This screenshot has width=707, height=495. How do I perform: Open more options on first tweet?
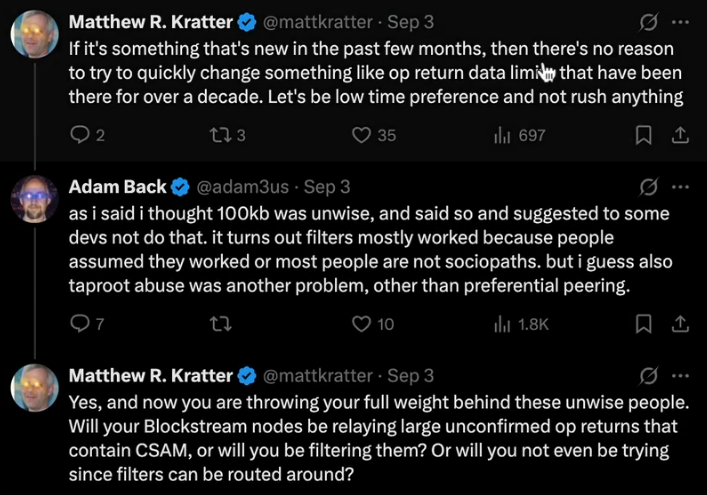click(x=680, y=21)
